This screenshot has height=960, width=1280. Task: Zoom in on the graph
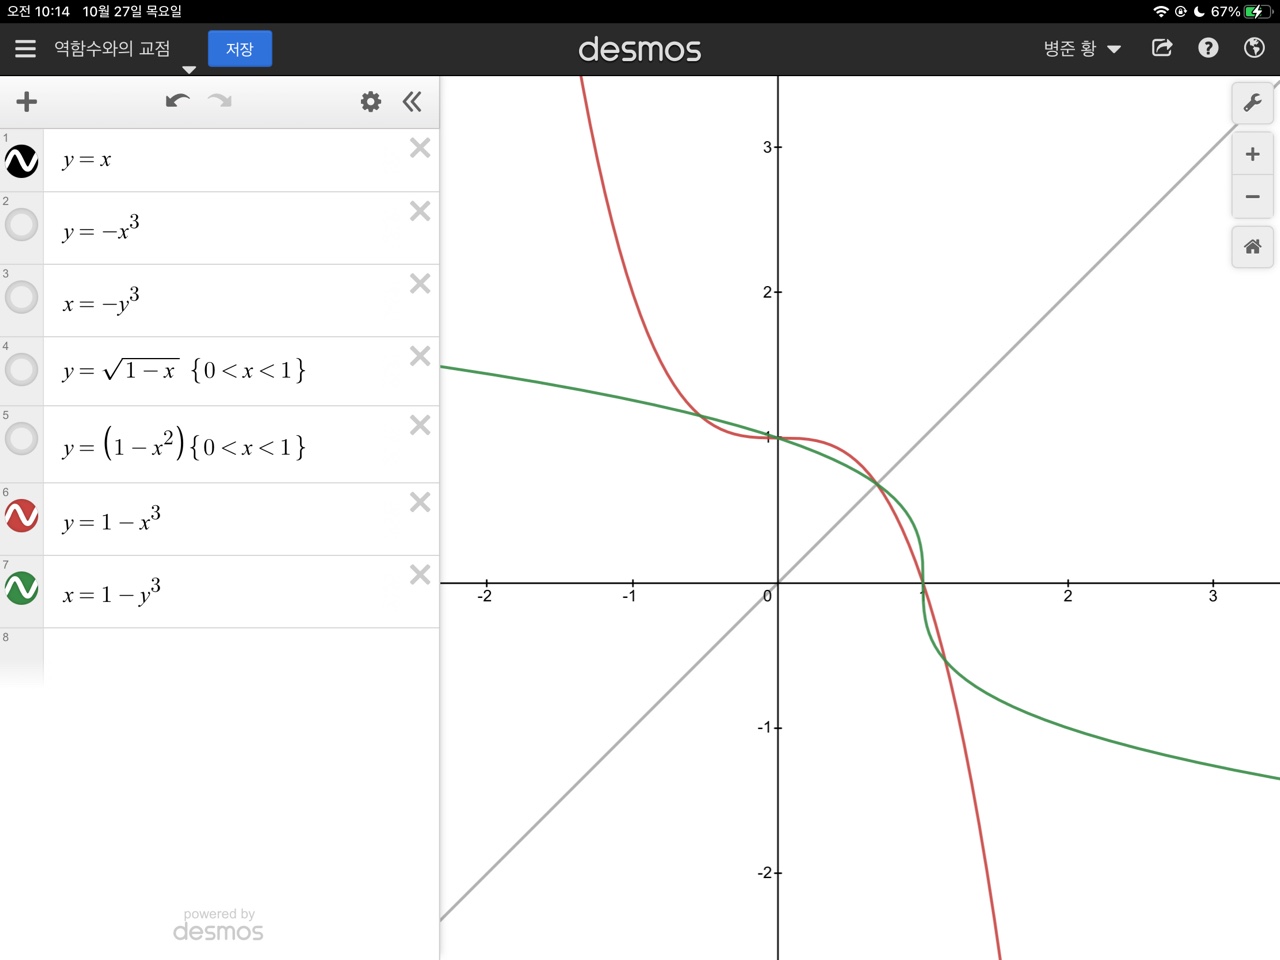tap(1252, 154)
